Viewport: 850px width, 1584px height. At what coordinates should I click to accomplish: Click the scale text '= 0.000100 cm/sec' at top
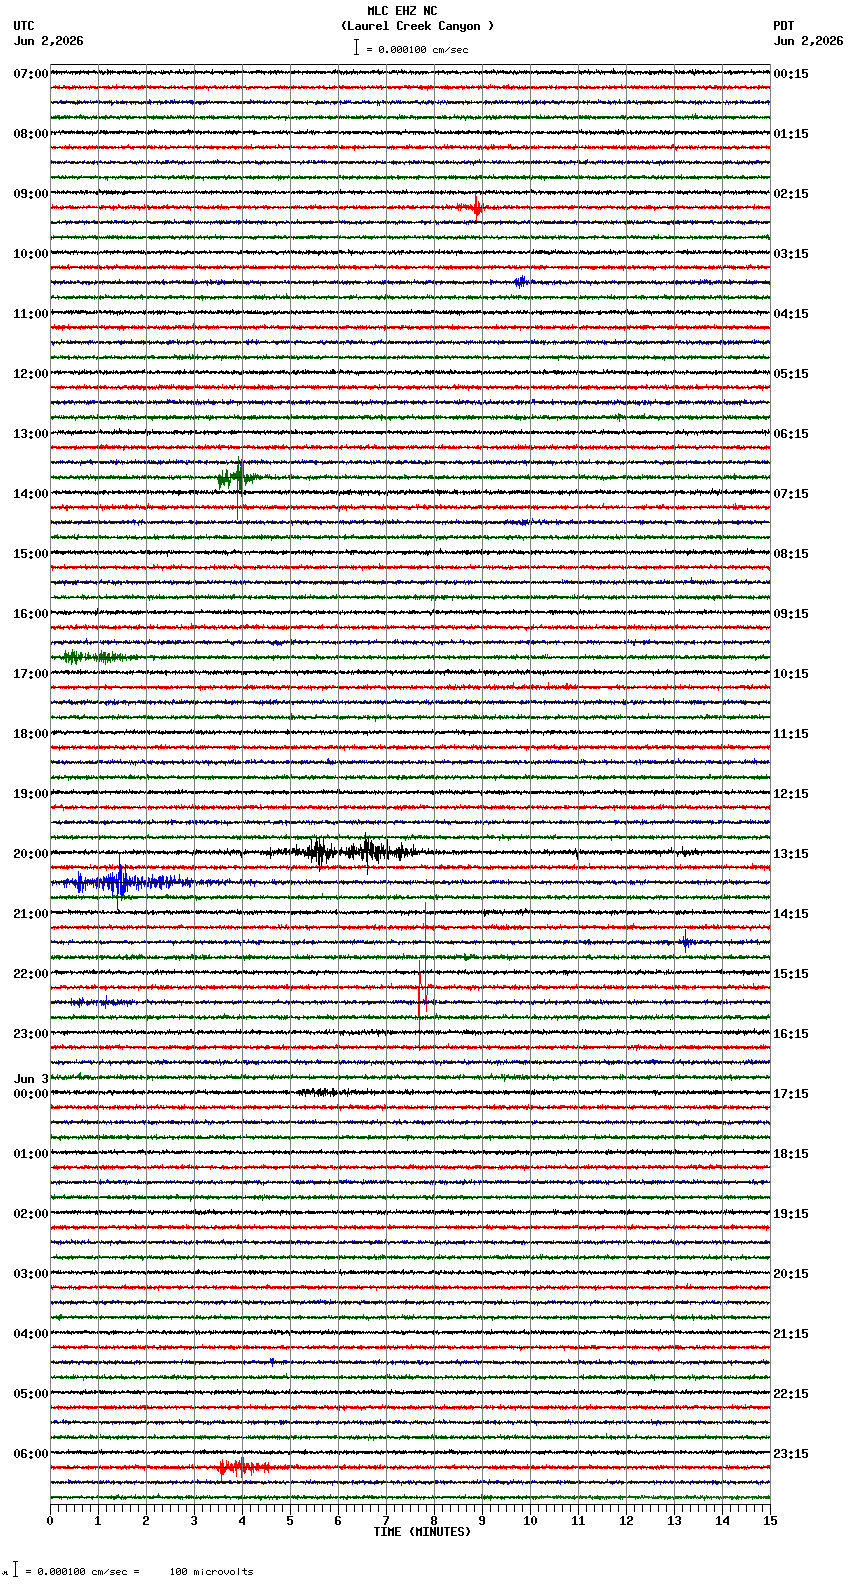coord(417,49)
